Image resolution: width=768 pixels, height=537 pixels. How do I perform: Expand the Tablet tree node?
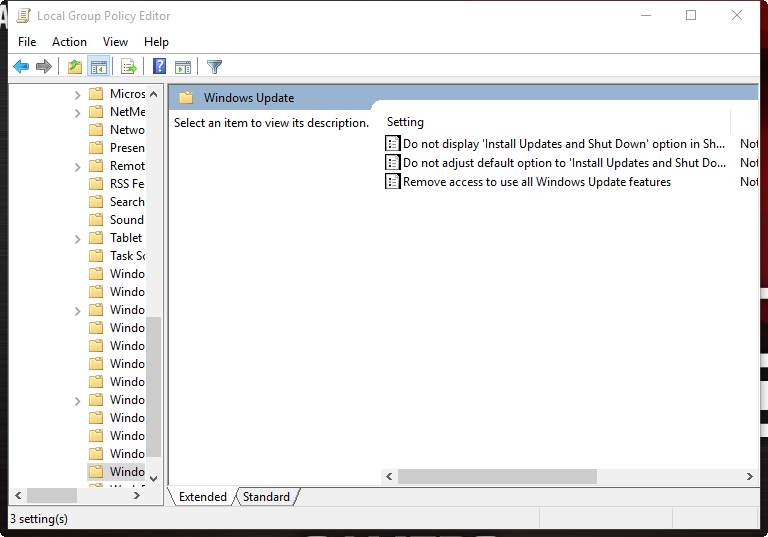[x=77, y=239]
